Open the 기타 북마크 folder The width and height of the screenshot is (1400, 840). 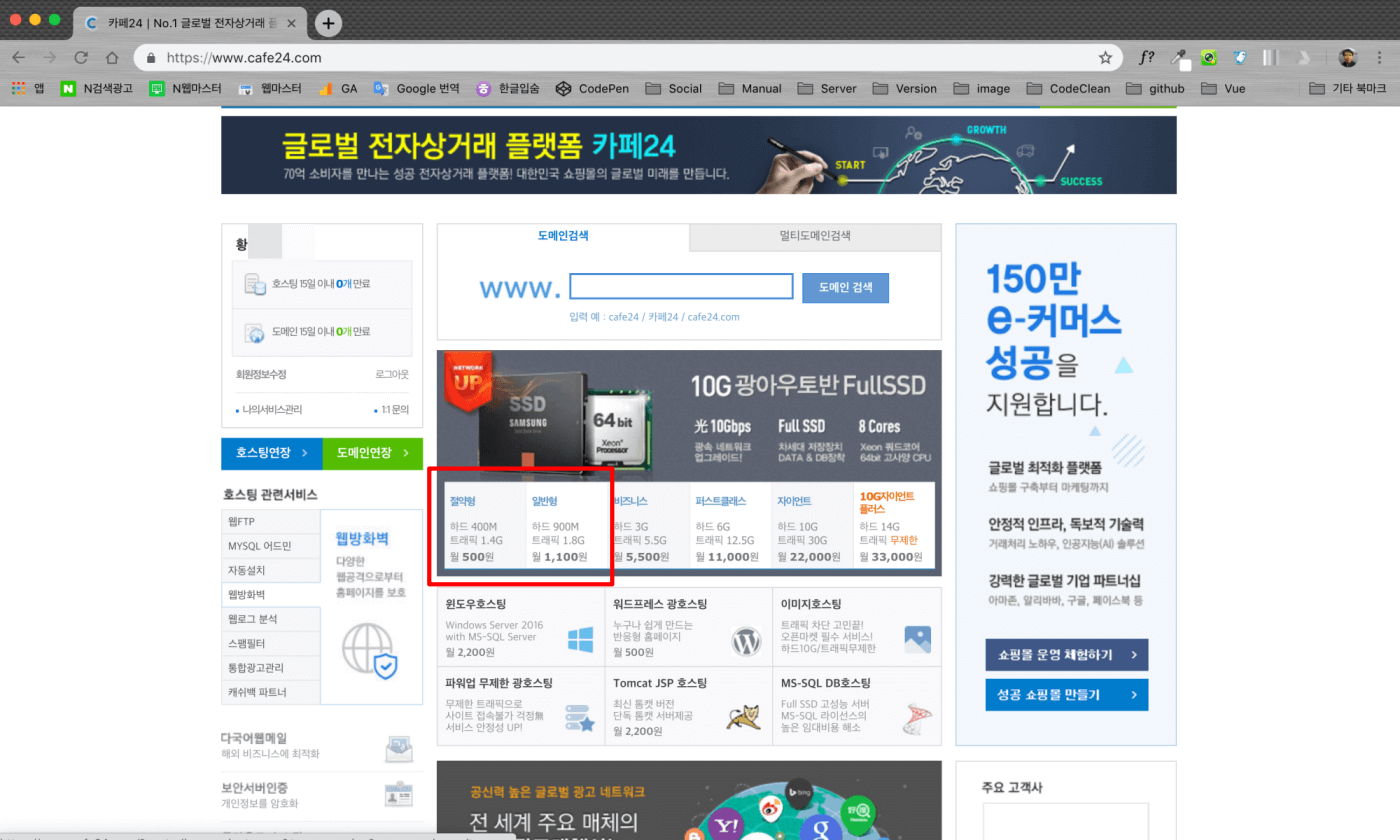[1348, 88]
